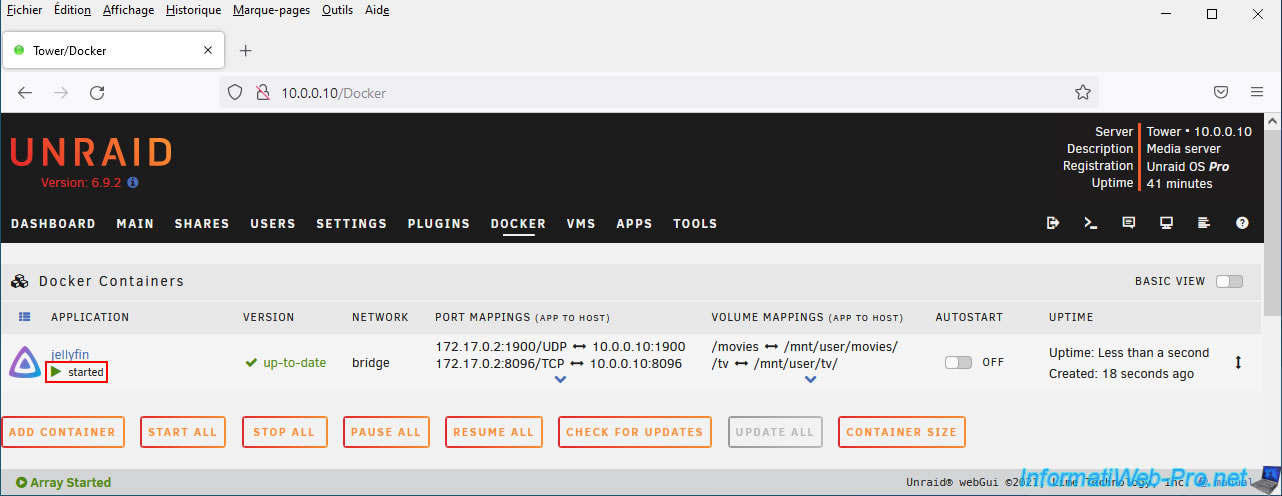Click the list icon in Application column header
Screen dimensions: 1282x496
coord(25,317)
